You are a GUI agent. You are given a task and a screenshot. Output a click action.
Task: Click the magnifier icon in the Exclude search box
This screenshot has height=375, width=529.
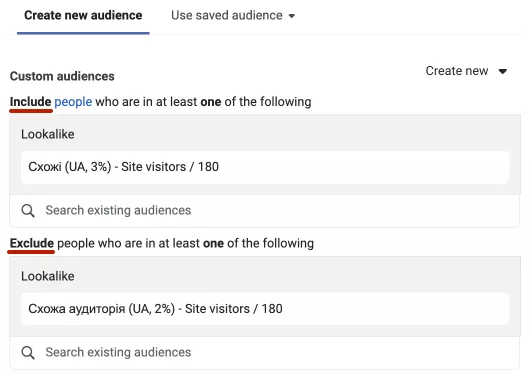point(28,353)
